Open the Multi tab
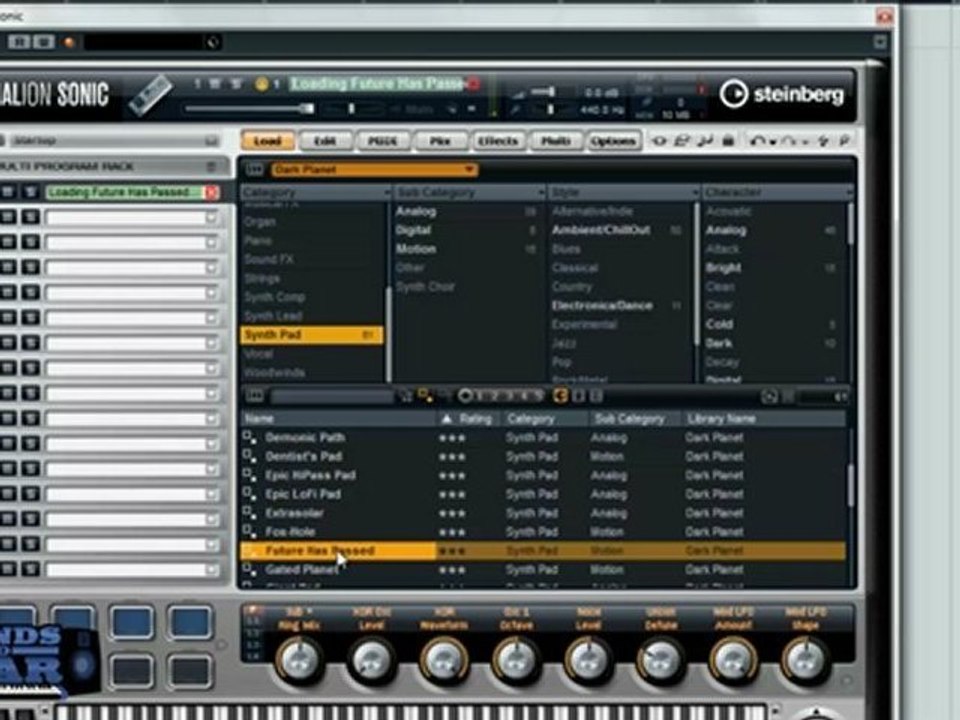This screenshot has width=960, height=720. click(x=555, y=141)
